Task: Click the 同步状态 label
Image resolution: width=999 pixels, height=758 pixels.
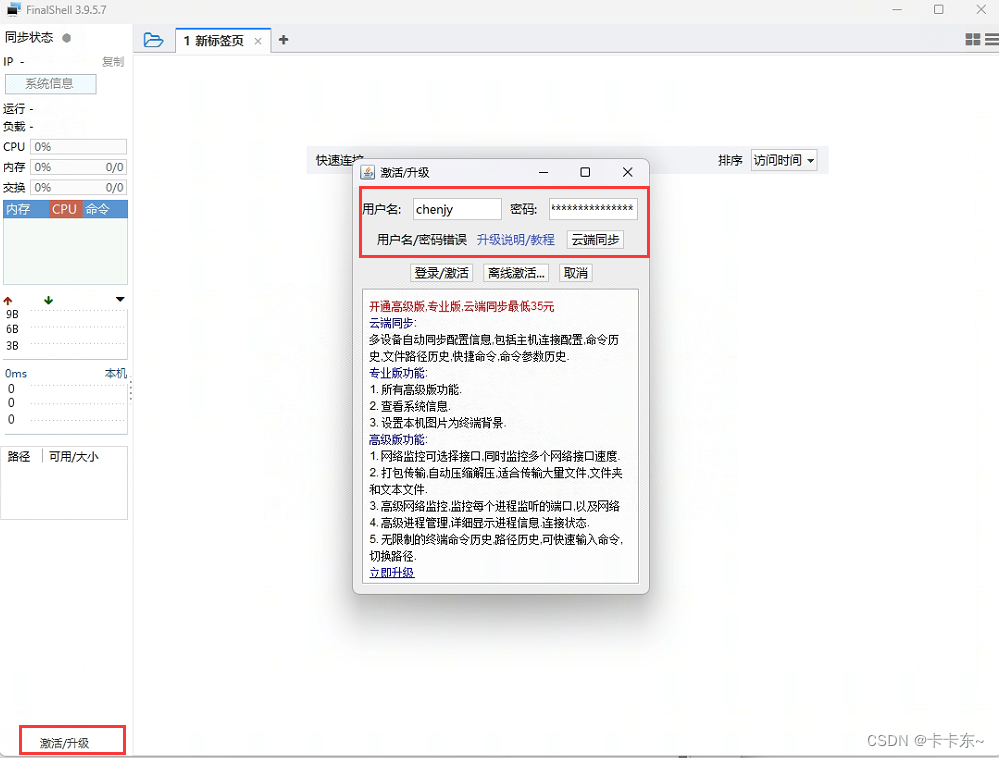Action: click(x=29, y=38)
